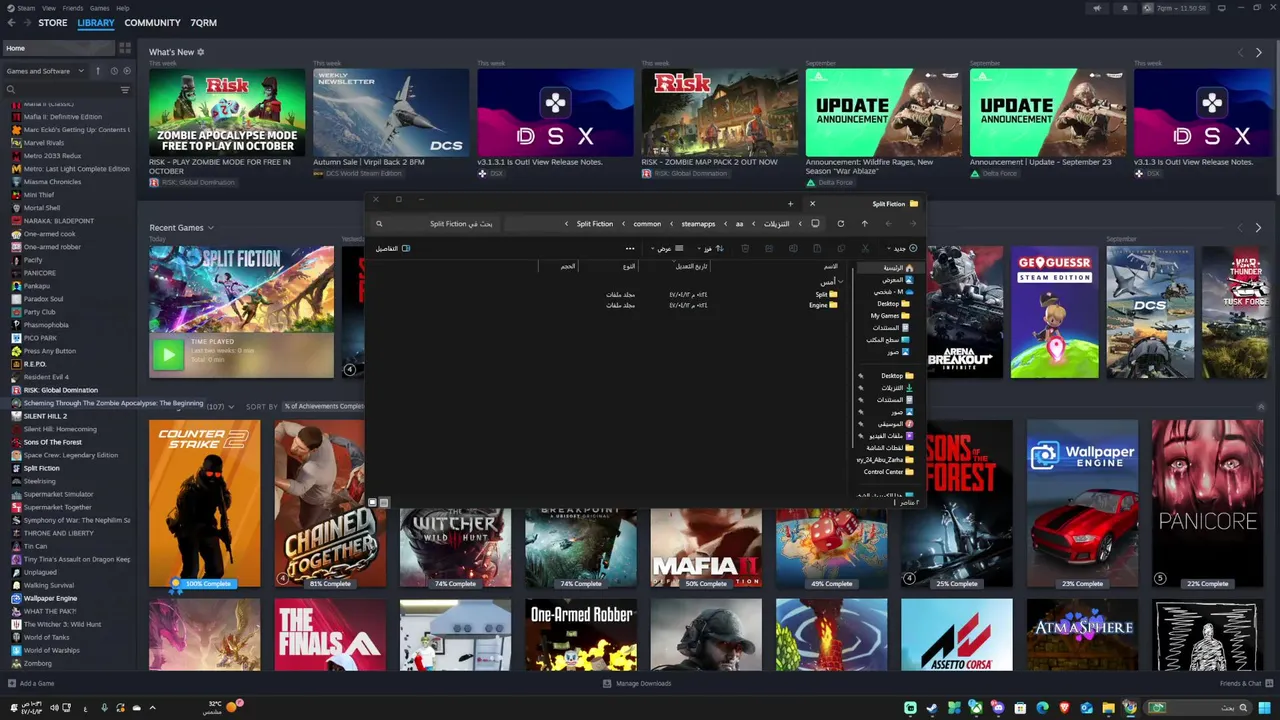Collapse the yesterday group in Explorer
The width and height of the screenshot is (1280, 720).
pyautogui.click(x=841, y=282)
